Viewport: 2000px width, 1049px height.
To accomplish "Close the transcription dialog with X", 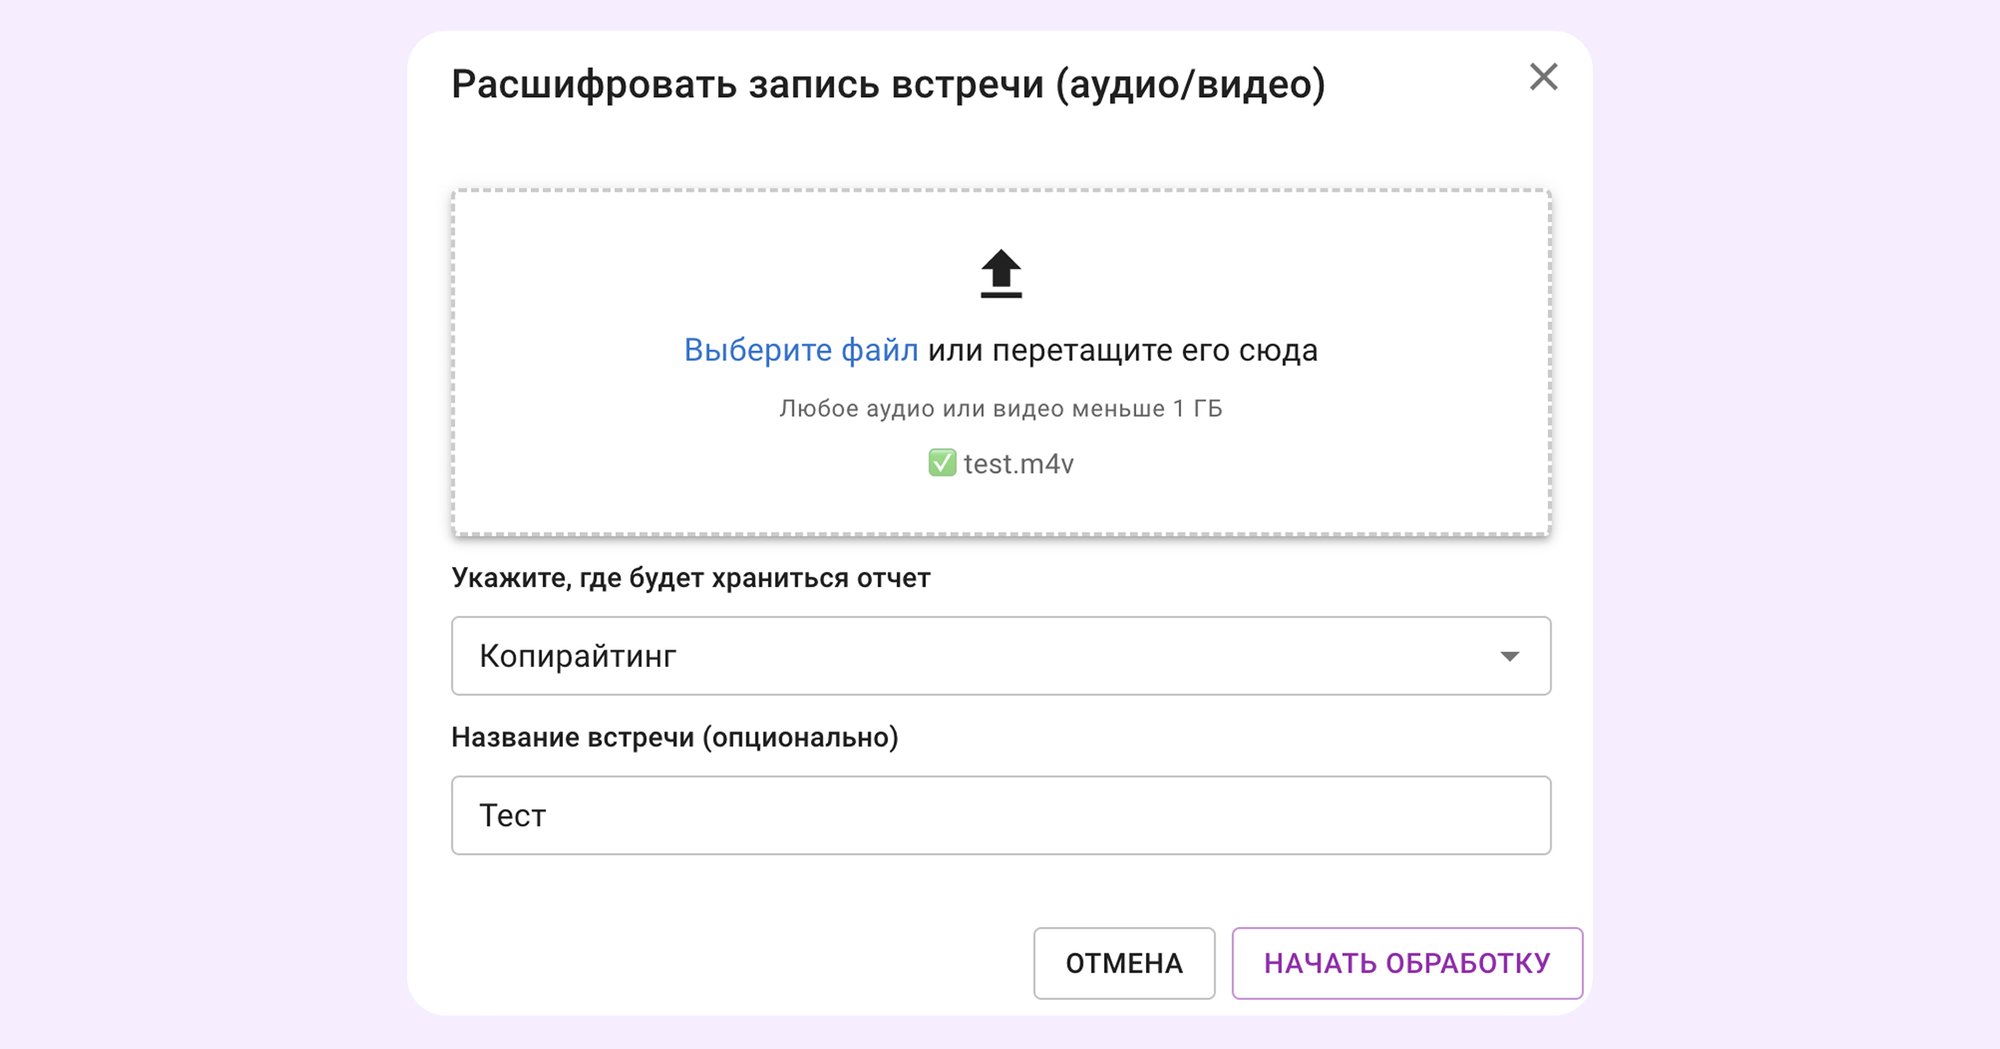I will coord(1543,77).
